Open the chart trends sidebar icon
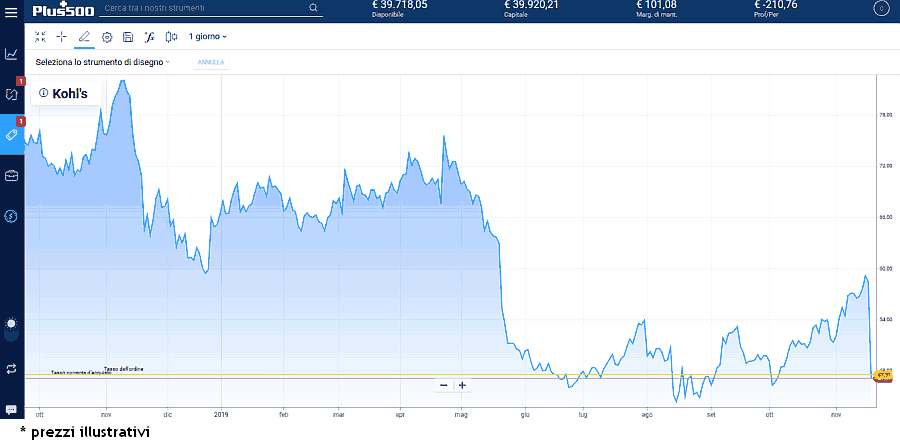This screenshot has width=900, height=443. tap(11, 54)
